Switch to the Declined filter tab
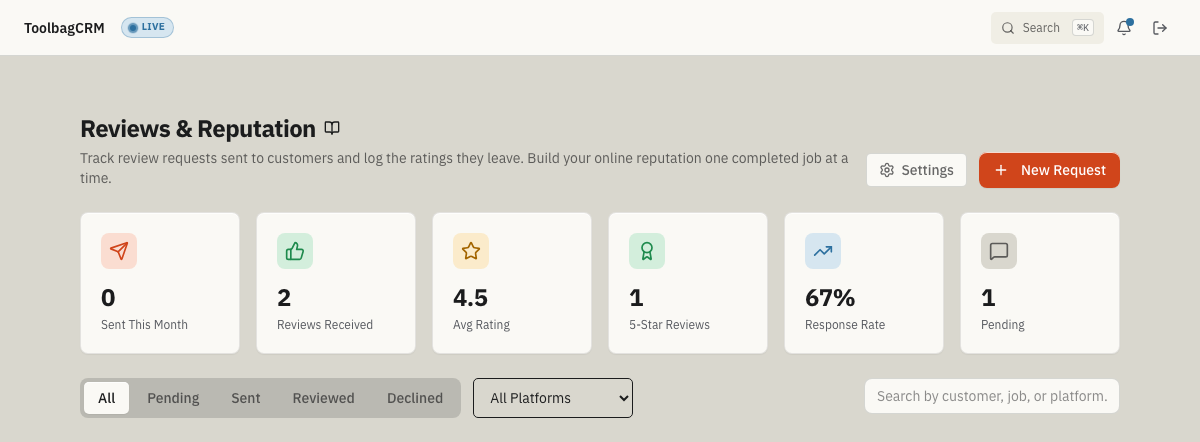 pos(415,398)
